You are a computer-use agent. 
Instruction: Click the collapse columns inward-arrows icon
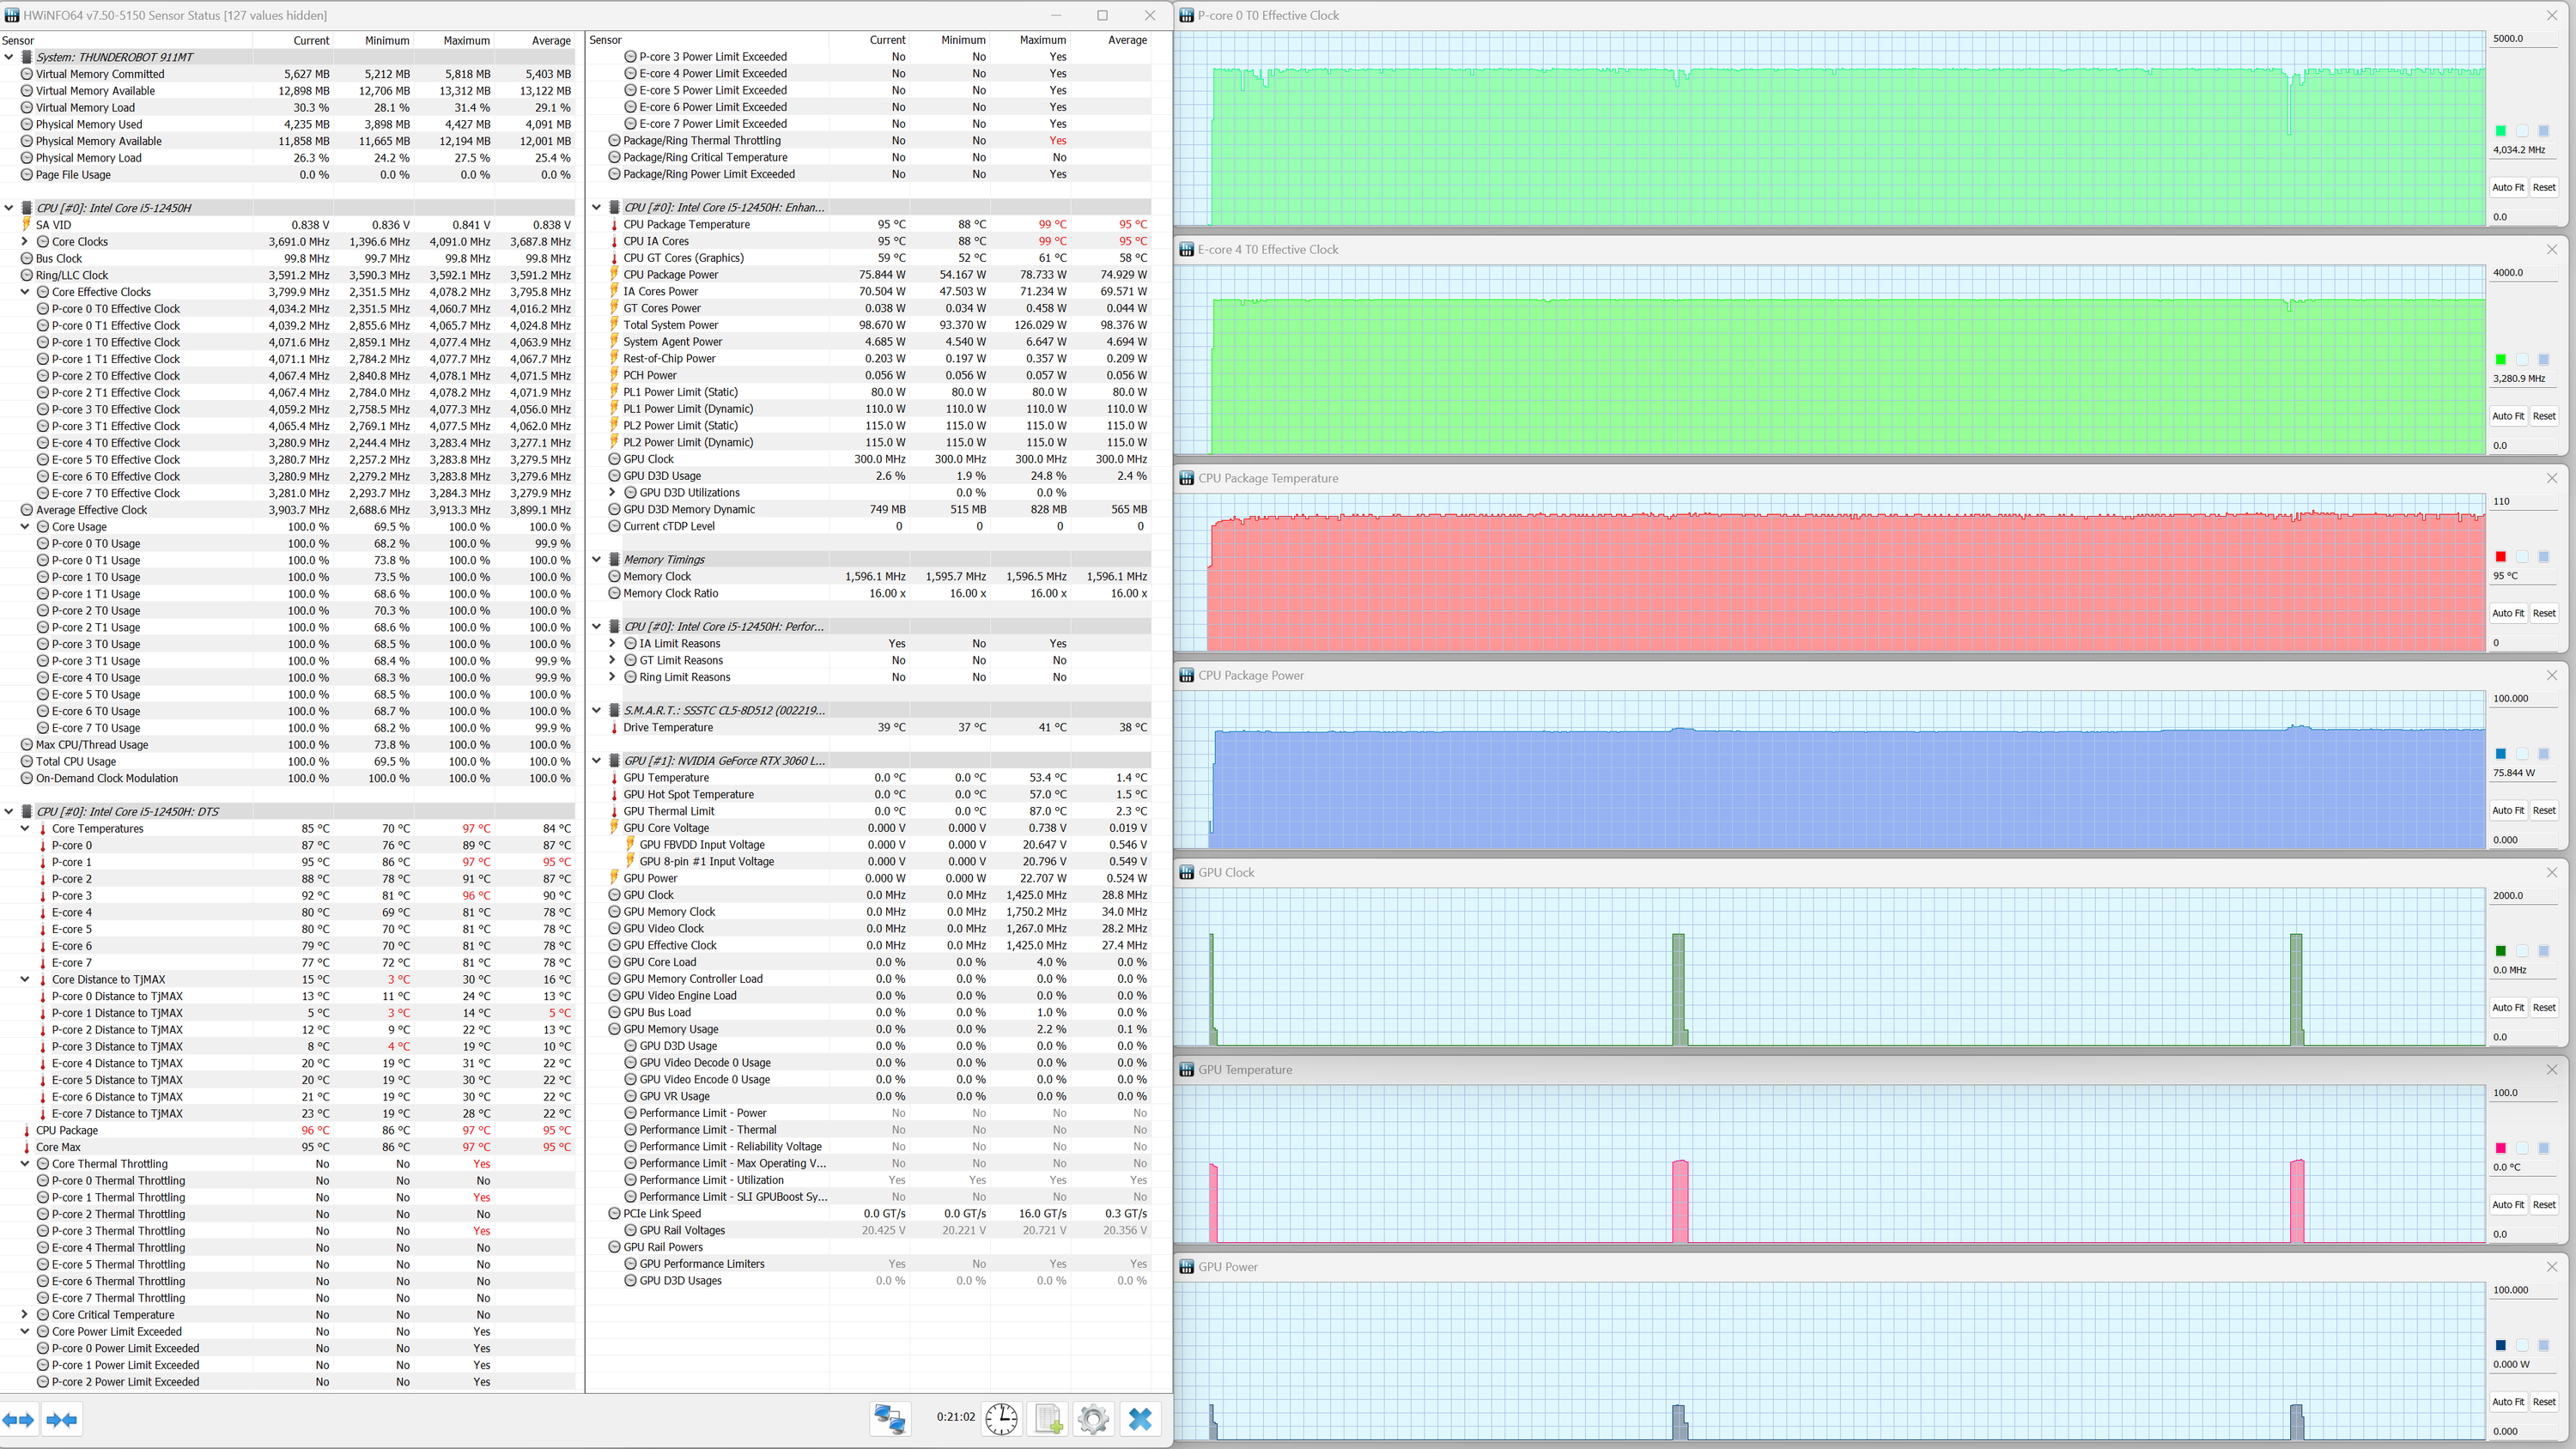[x=62, y=1419]
